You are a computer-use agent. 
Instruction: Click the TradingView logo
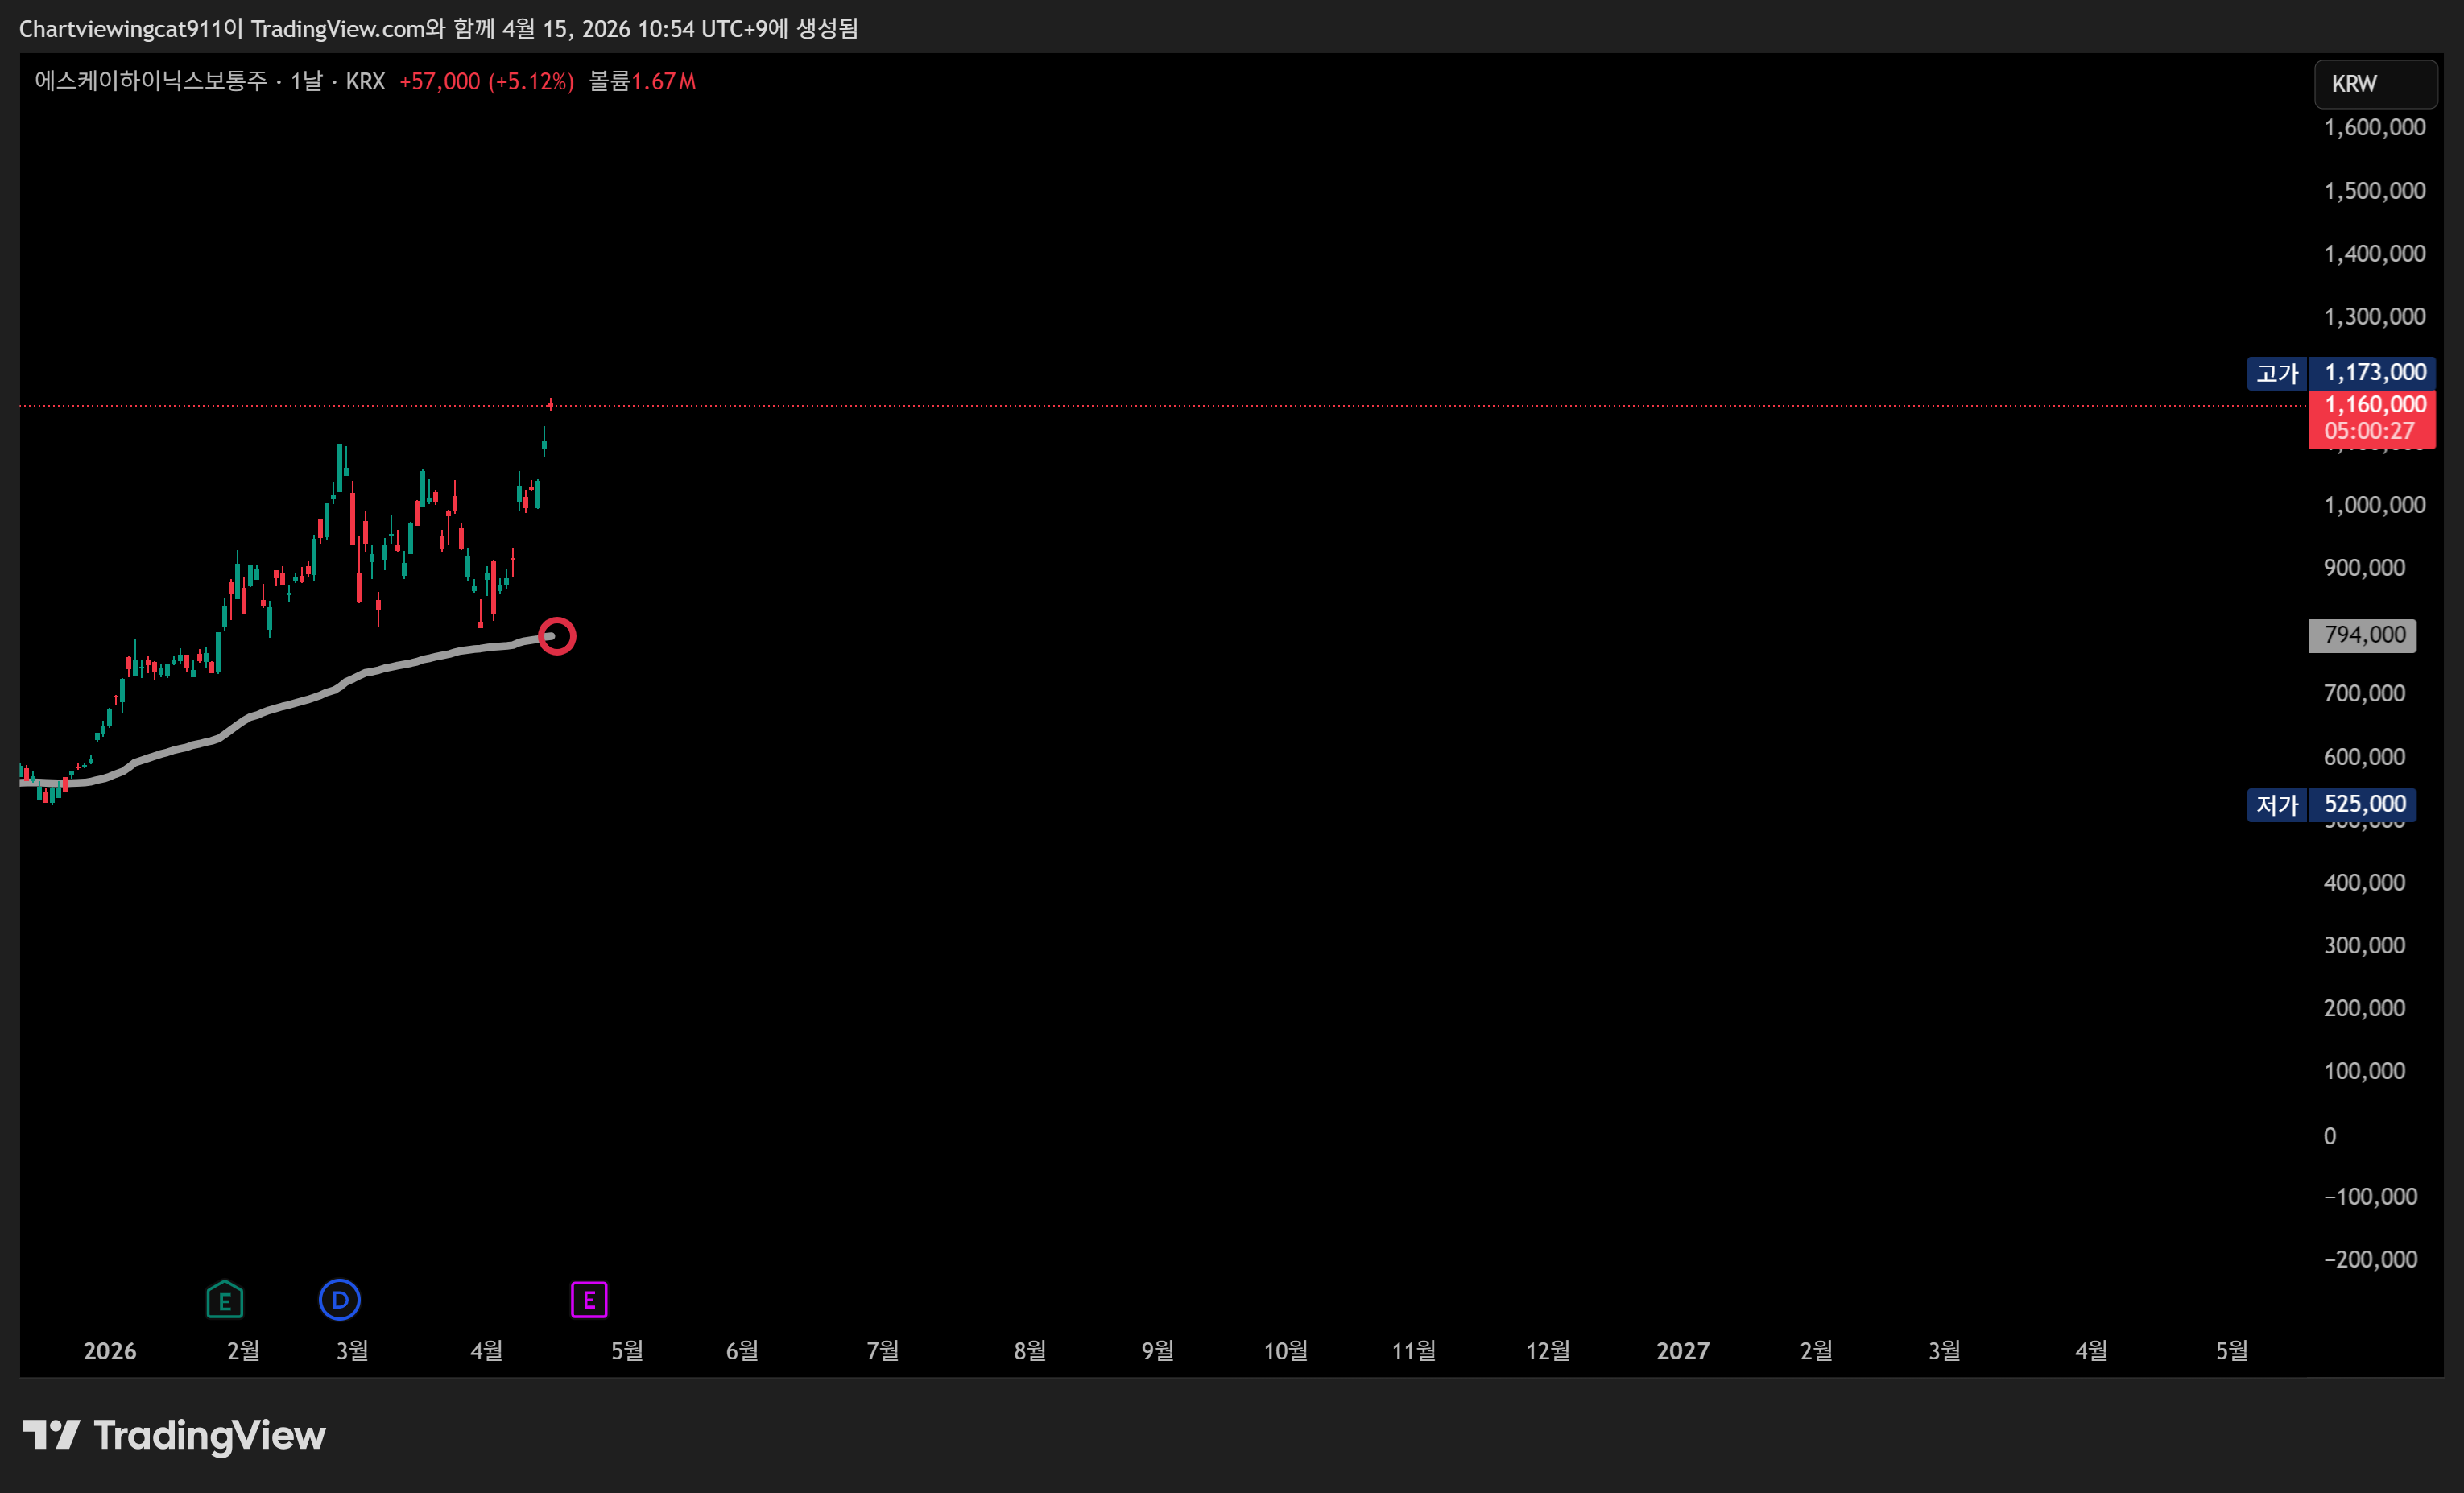(175, 1435)
